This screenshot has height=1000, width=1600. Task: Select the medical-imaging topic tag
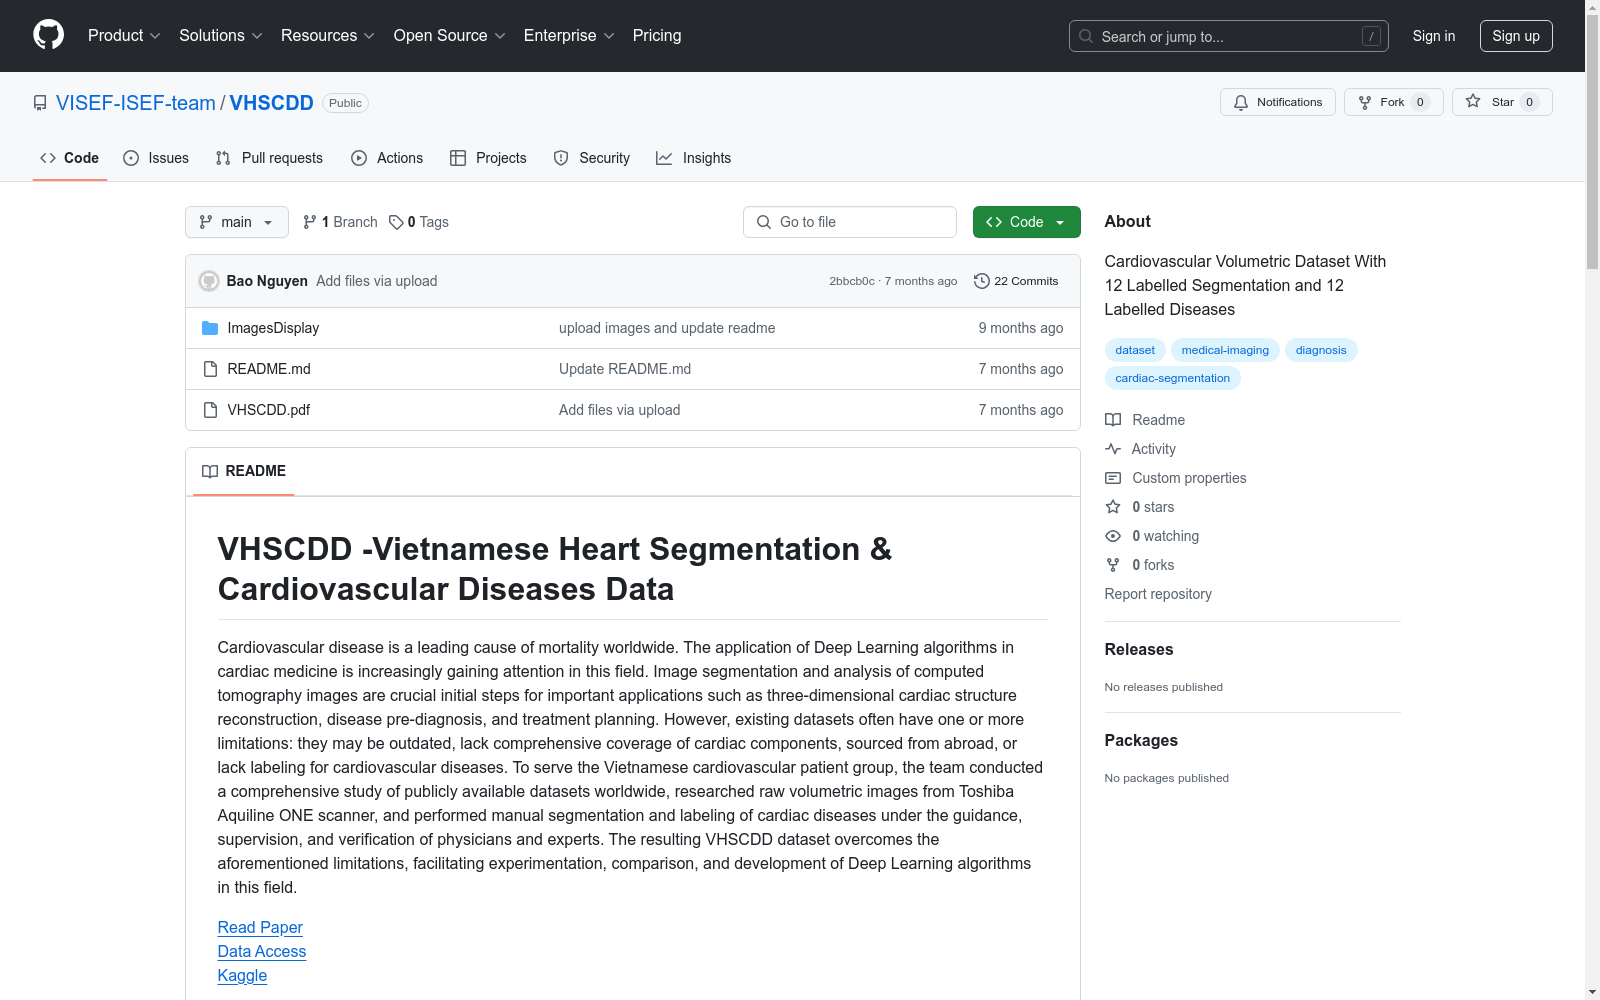(1225, 350)
